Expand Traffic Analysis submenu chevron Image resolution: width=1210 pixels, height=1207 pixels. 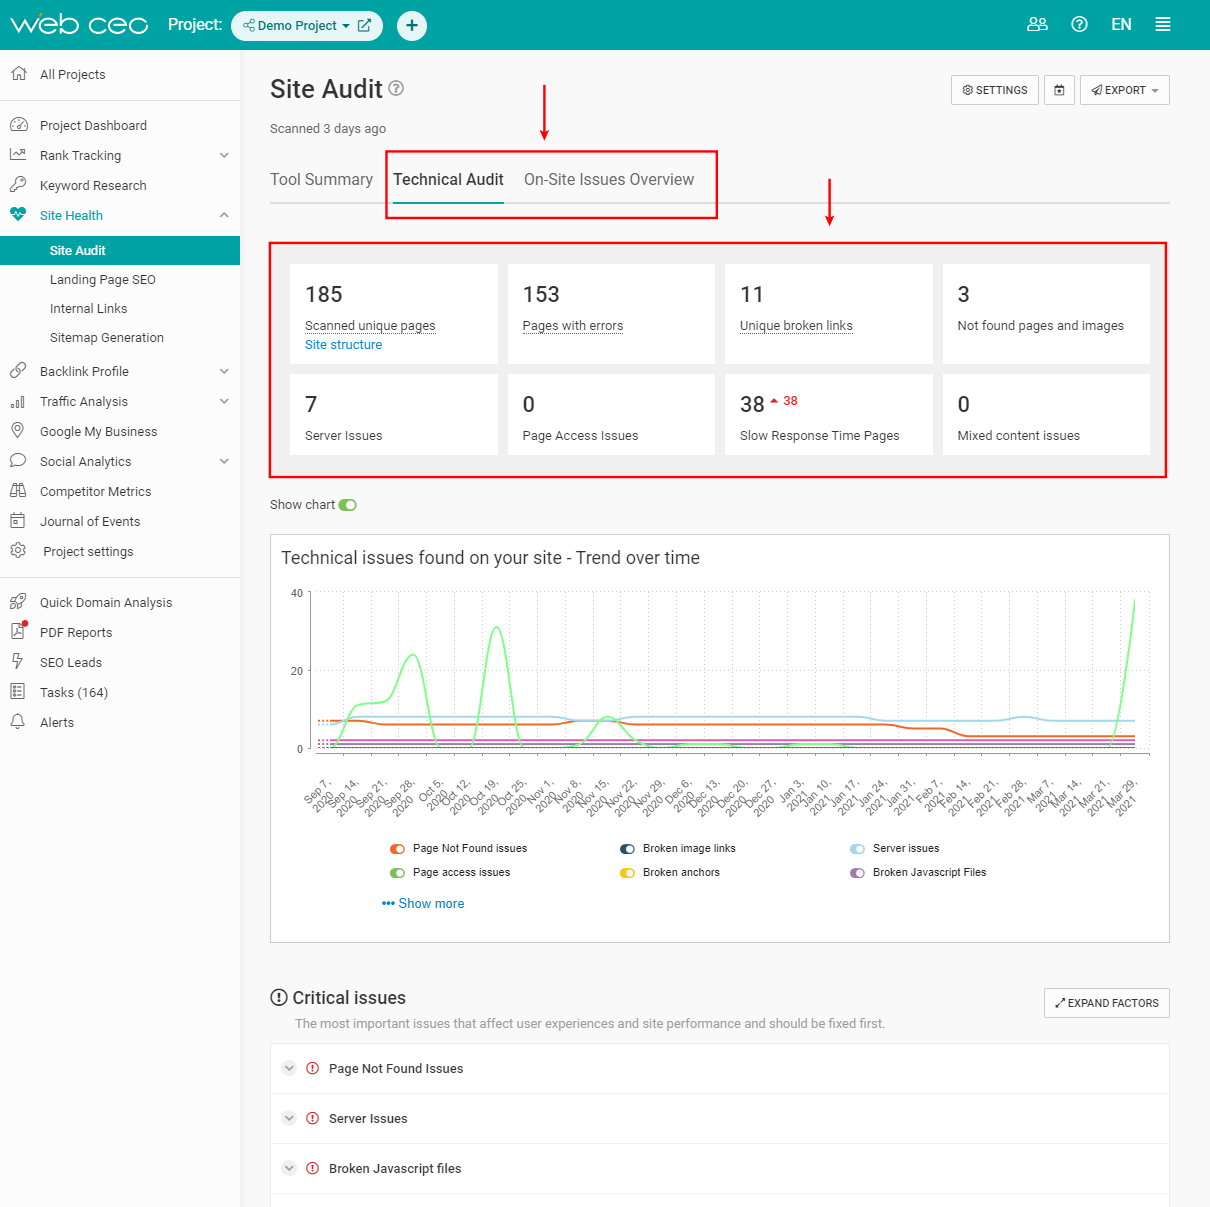point(224,401)
